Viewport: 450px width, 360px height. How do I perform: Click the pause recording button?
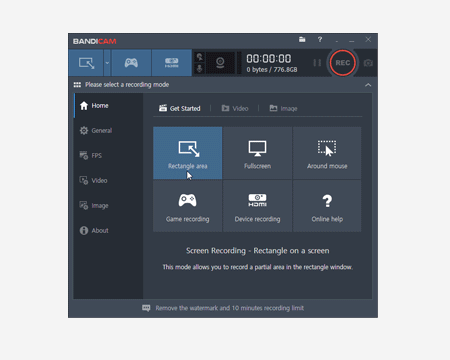point(317,63)
